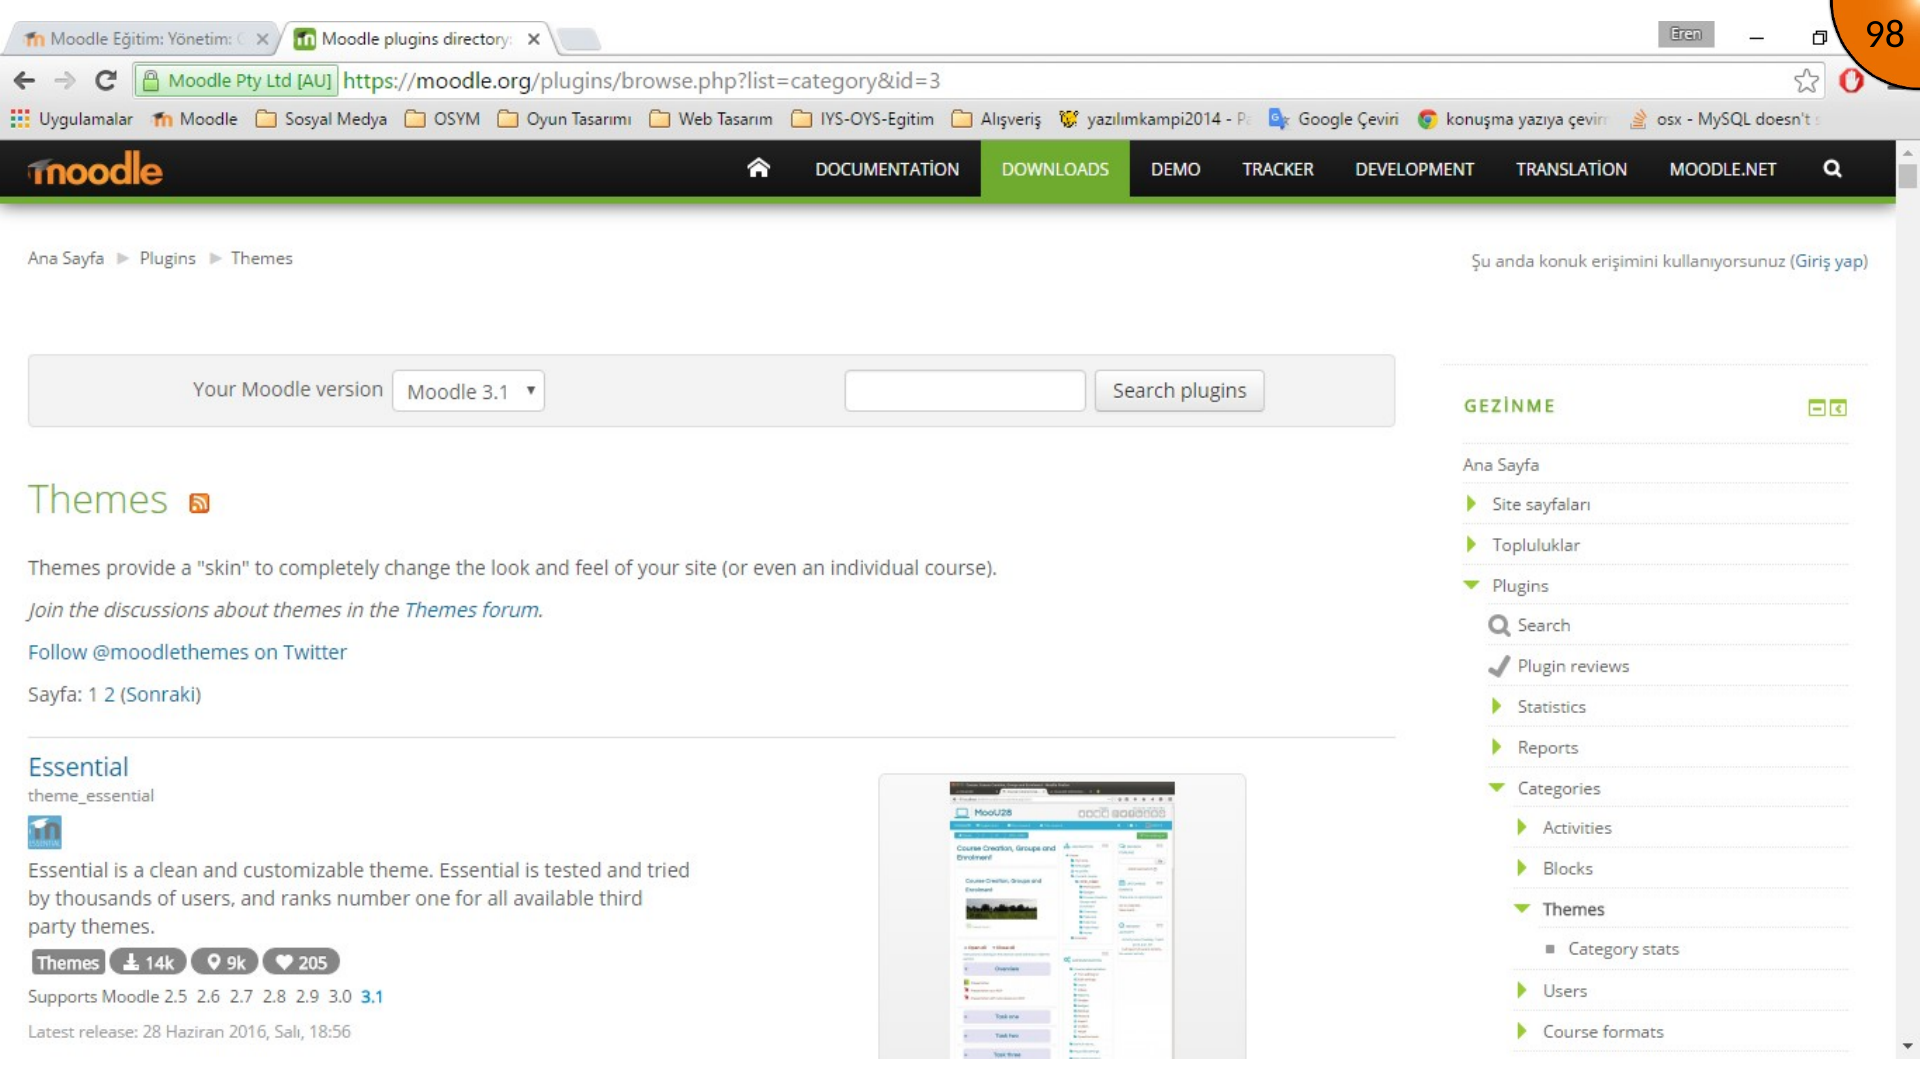The image size is (1921, 1080).
Task: Open Category stats in navigation tree
Action: (1623, 949)
